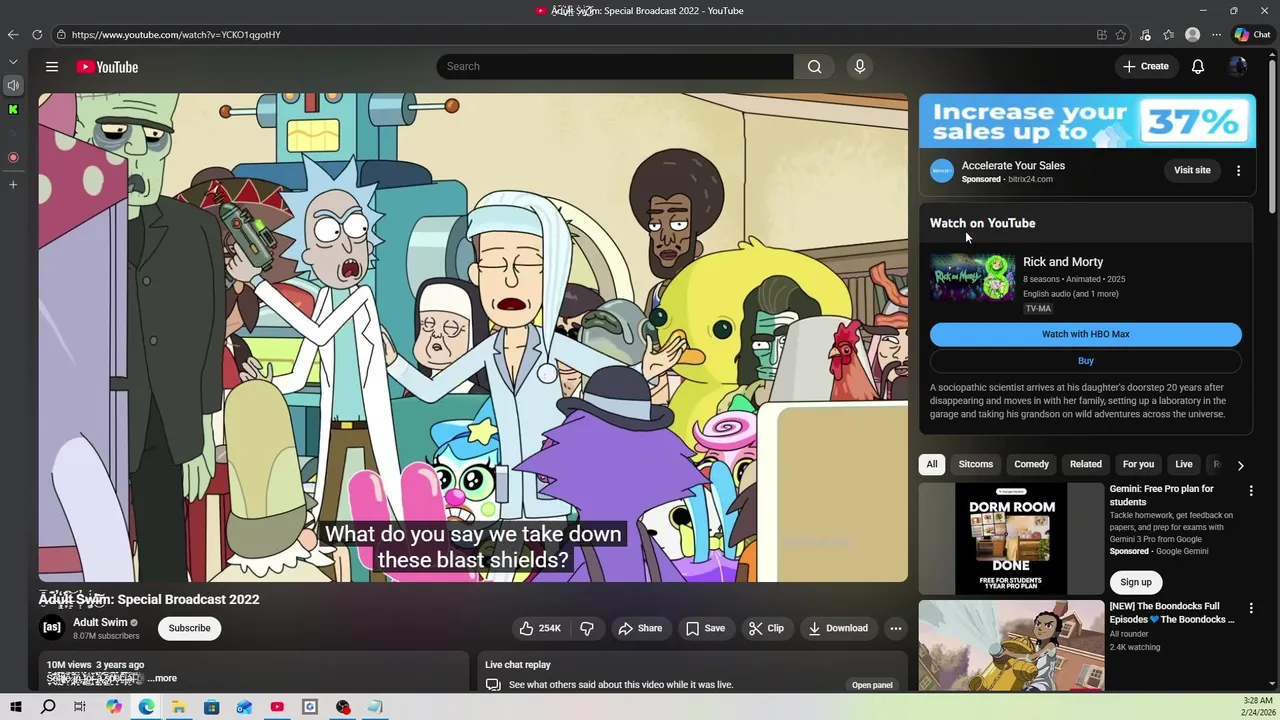
Task: Click inside the YouTube search field
Action: tap(615, 67)
